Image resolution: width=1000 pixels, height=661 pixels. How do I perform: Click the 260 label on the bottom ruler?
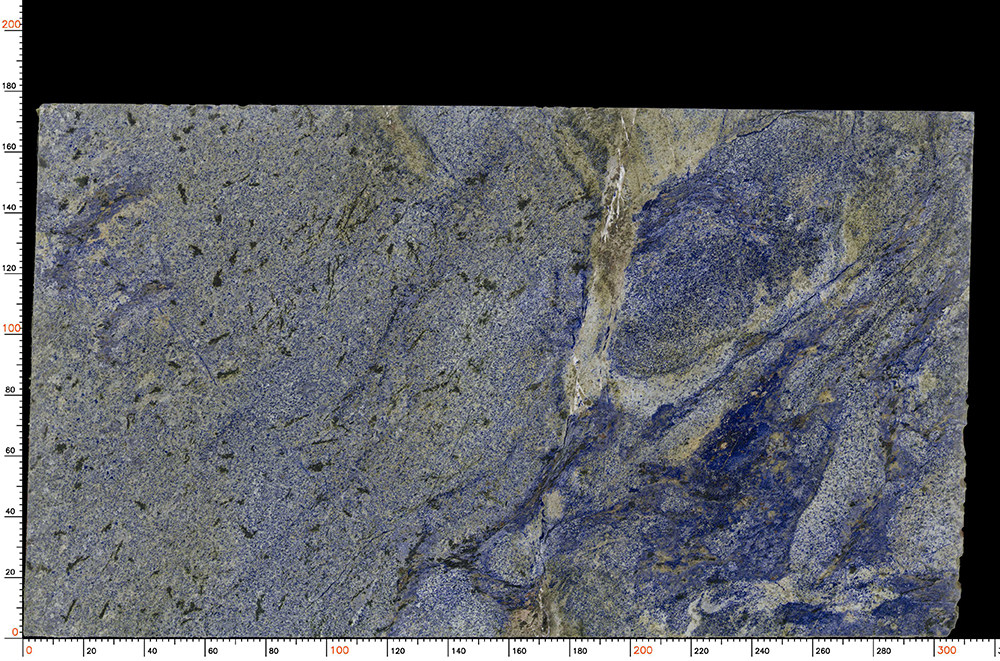(x=825, y=650)
